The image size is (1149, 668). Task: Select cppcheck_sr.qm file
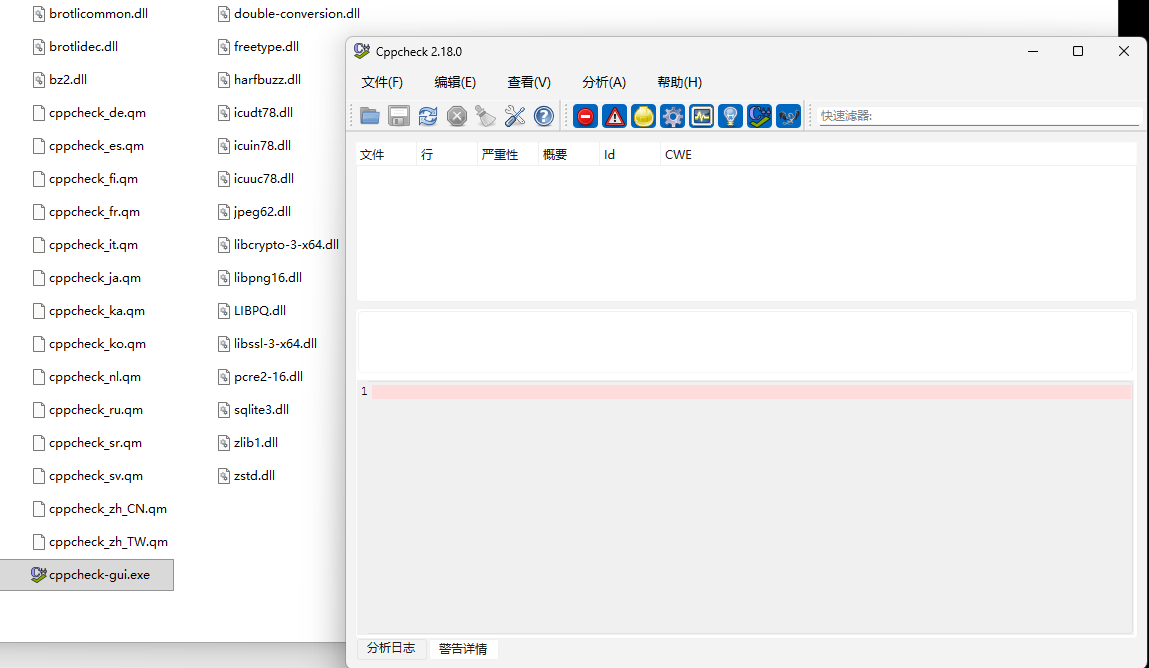click(x=87, y=442)
